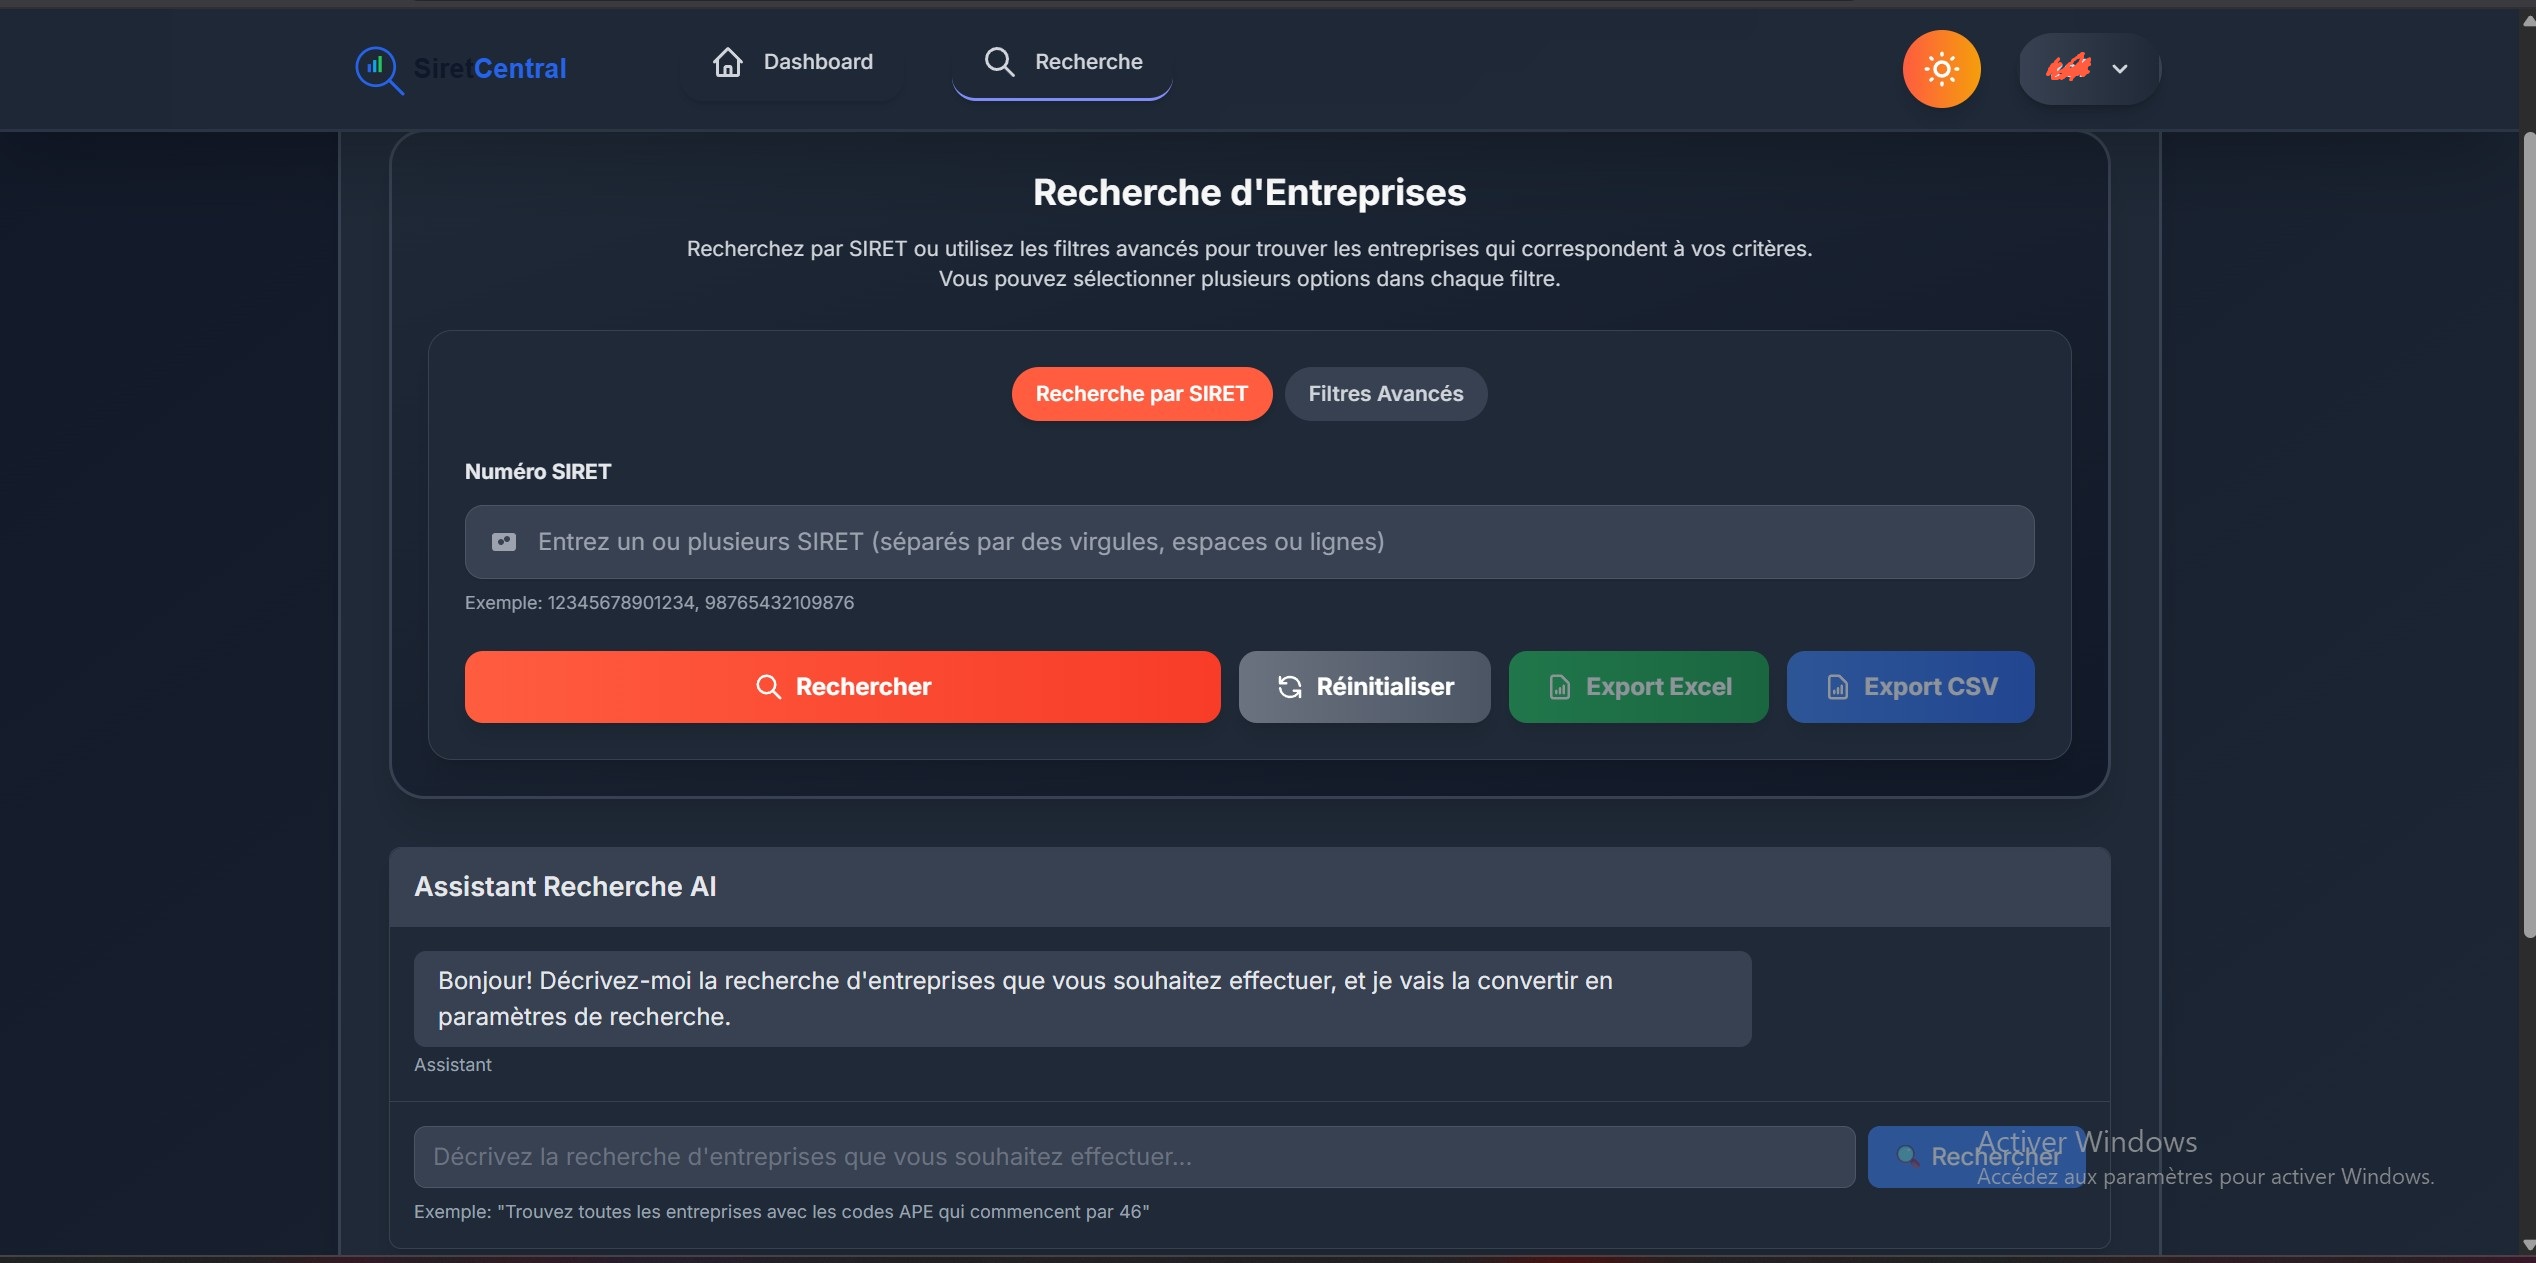Switch to Filtres Avancés tab
2536x1263 pixels.
(x=1385, y=394)
